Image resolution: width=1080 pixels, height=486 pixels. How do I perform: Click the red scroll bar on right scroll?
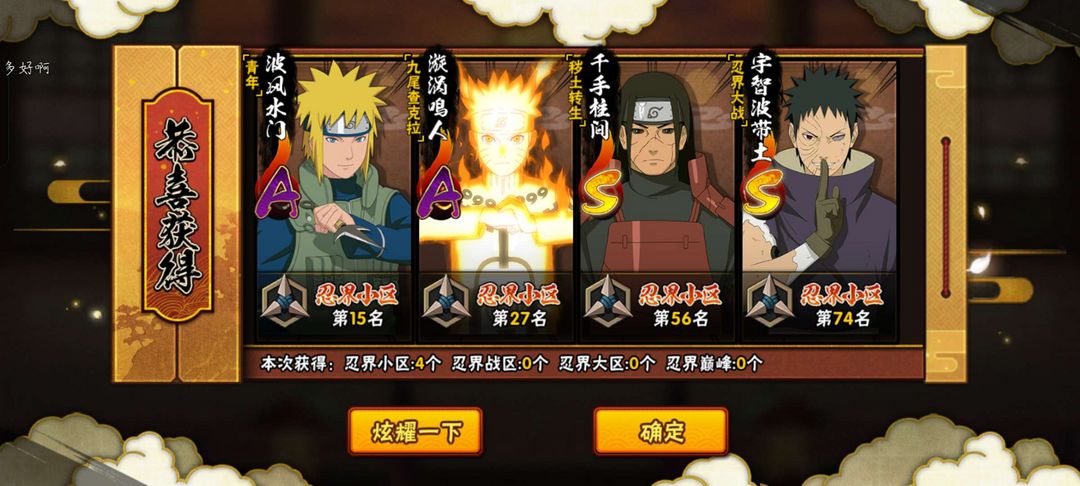[946, 218]
